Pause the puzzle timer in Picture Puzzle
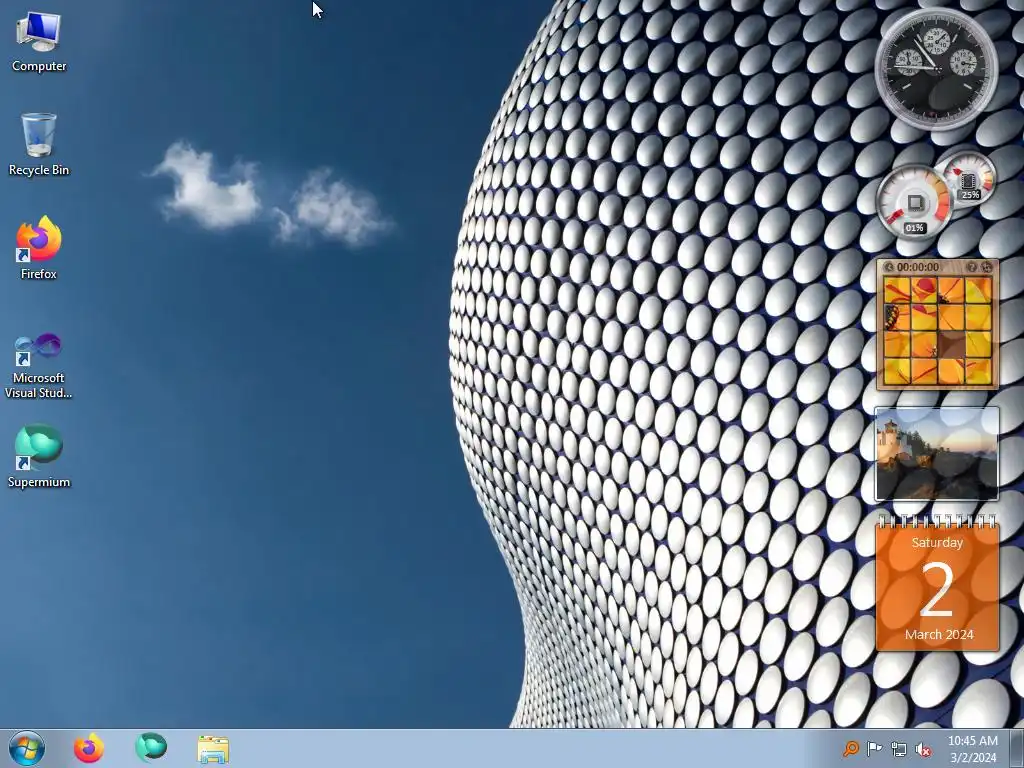The width and height of the screenshot is (1024, 768). click(888, 267)
